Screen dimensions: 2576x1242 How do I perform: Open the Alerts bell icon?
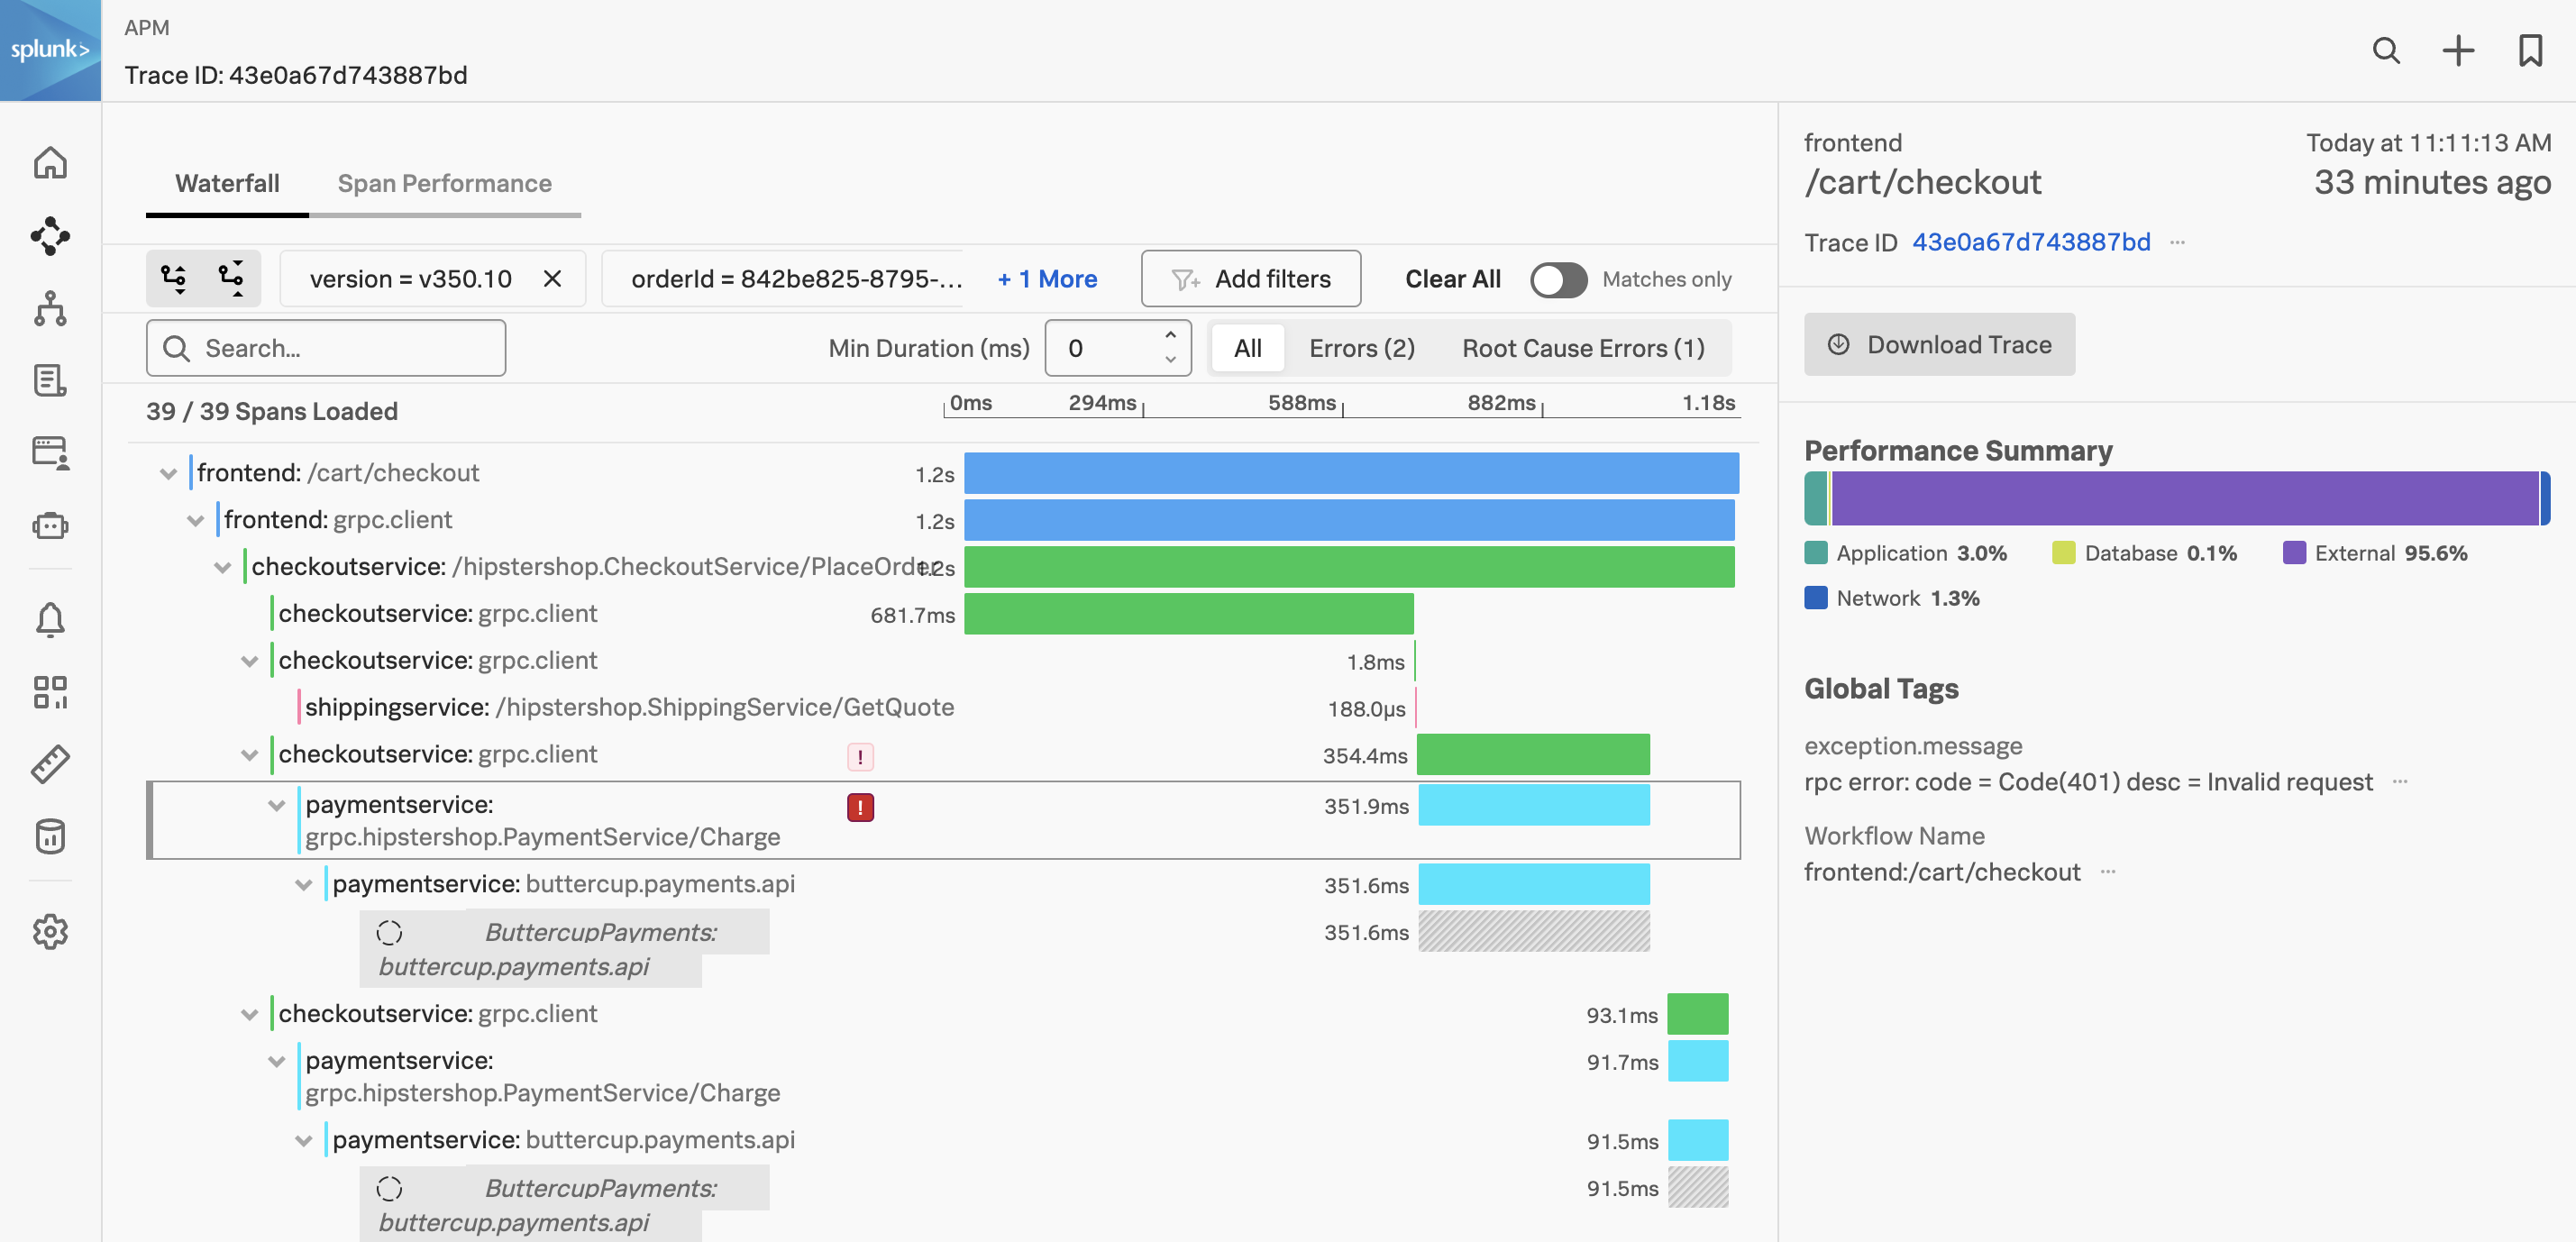[50, 620]
